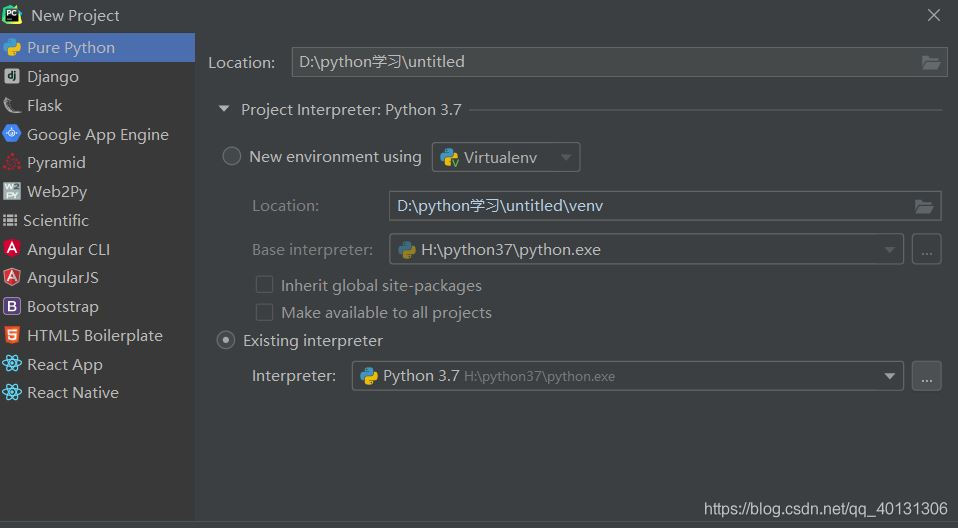Click the Django dj icon

[12, 76]
